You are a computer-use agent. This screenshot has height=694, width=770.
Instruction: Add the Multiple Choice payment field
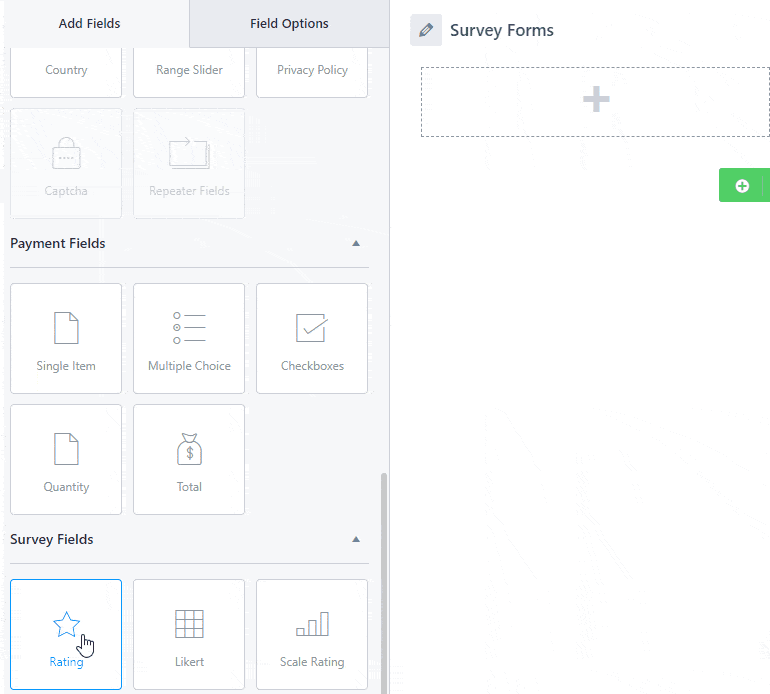189,338
